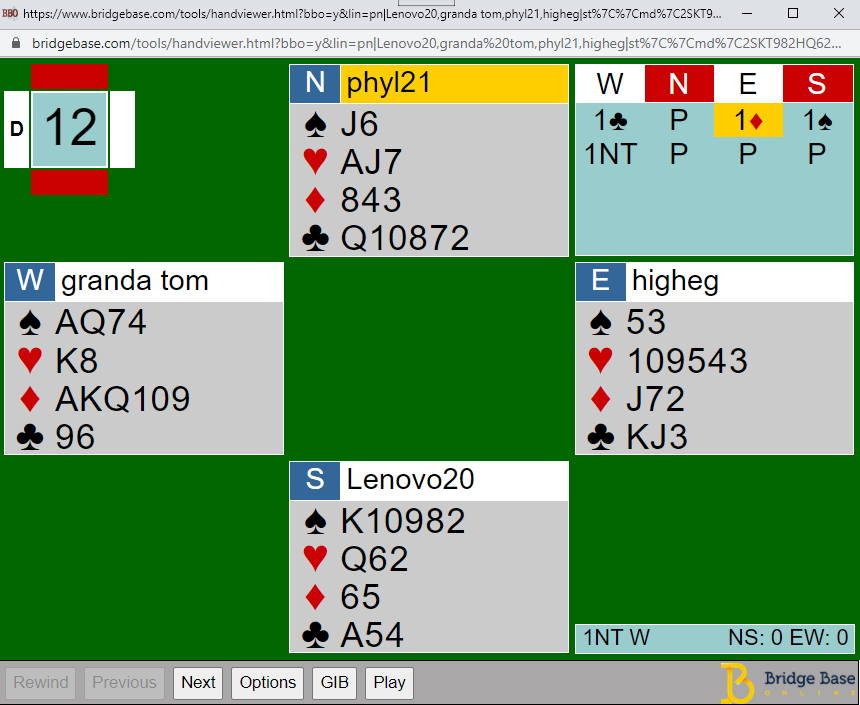Click the GIB analysis button

coord(335,683)
